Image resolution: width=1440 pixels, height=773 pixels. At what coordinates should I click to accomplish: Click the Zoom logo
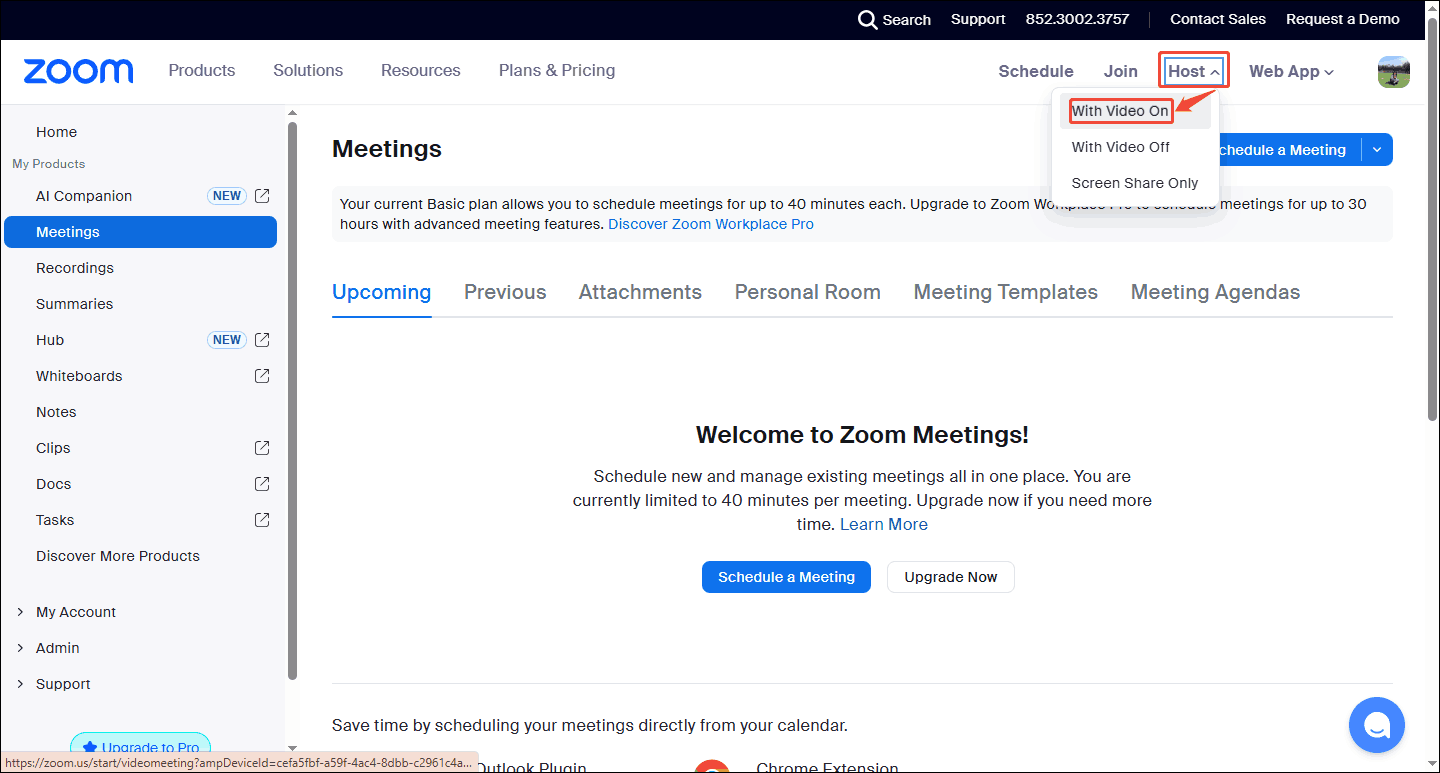point(77,70)
